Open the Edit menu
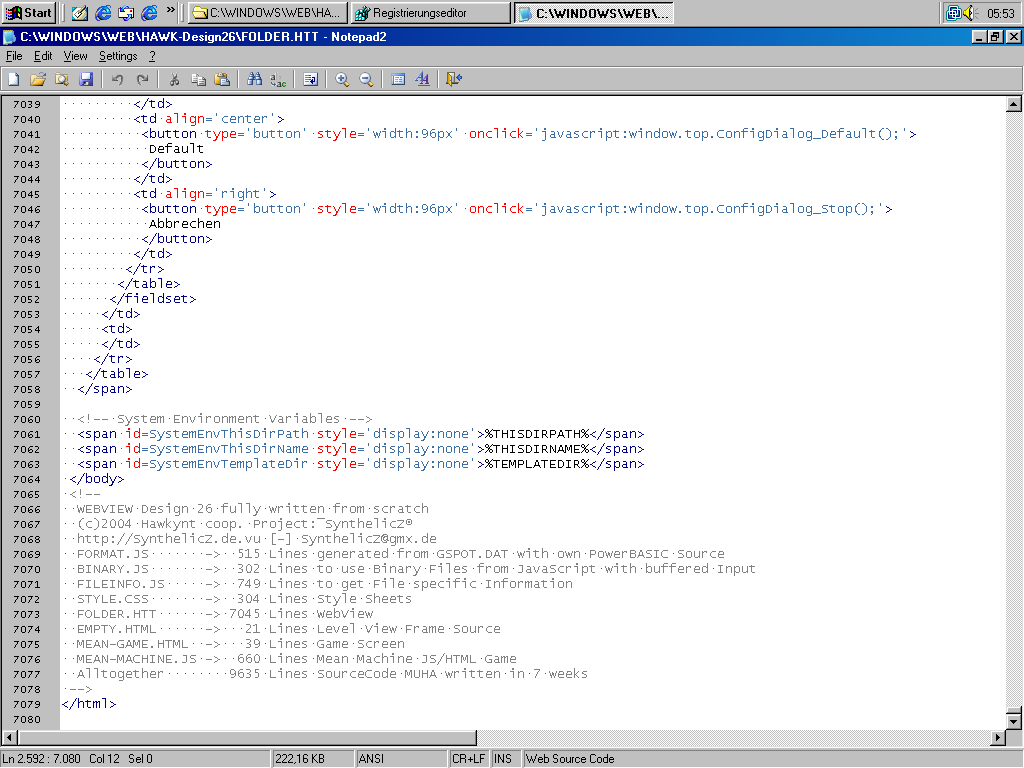This screenshot has height=768, width=1024. coord(43,56)
